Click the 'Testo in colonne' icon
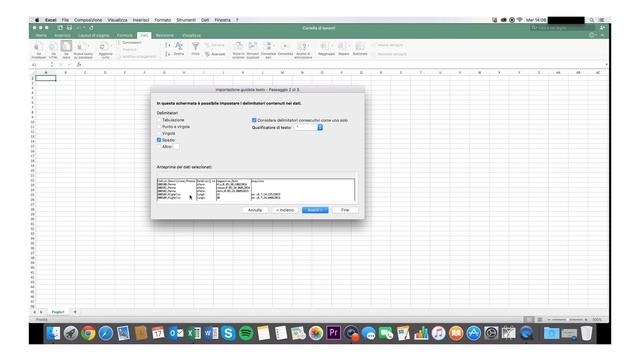 tap(238, 46)
